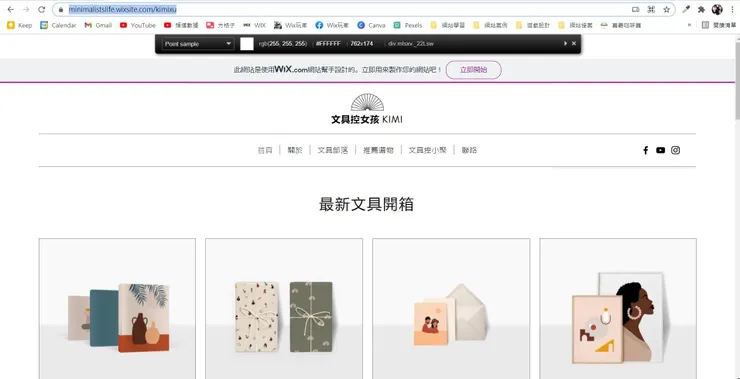The height and width of the screenshot is (379, 740).
Task: Click the #FFFFFF hex value
Action: (328, 44)
